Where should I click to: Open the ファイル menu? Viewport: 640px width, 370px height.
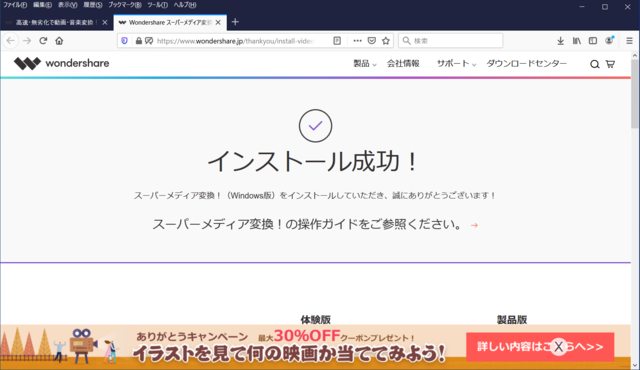pos(15,5)
